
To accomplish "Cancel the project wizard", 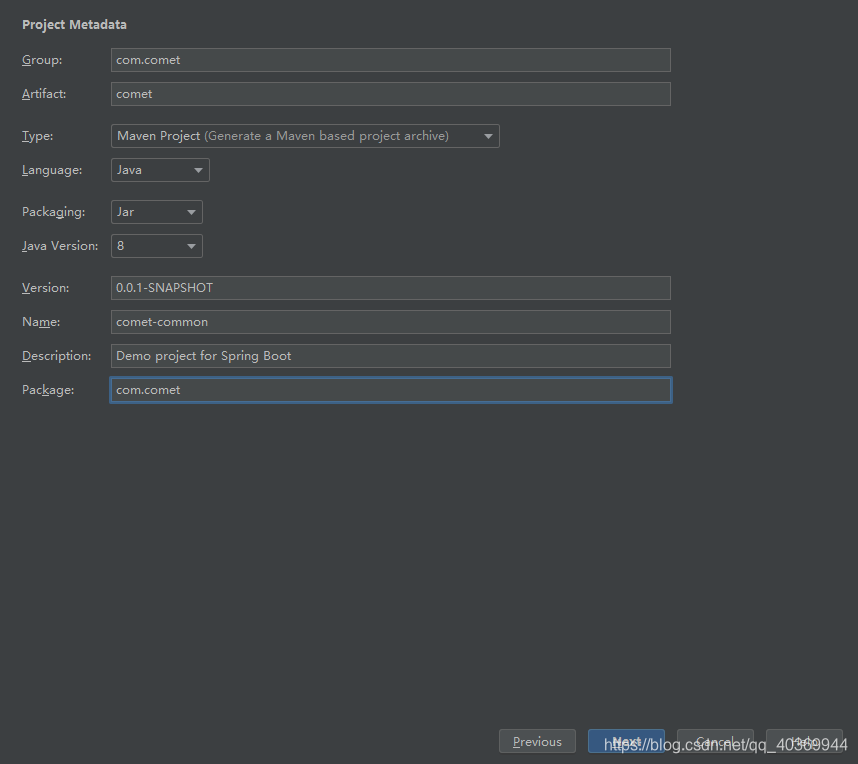I will click(715, 742).
